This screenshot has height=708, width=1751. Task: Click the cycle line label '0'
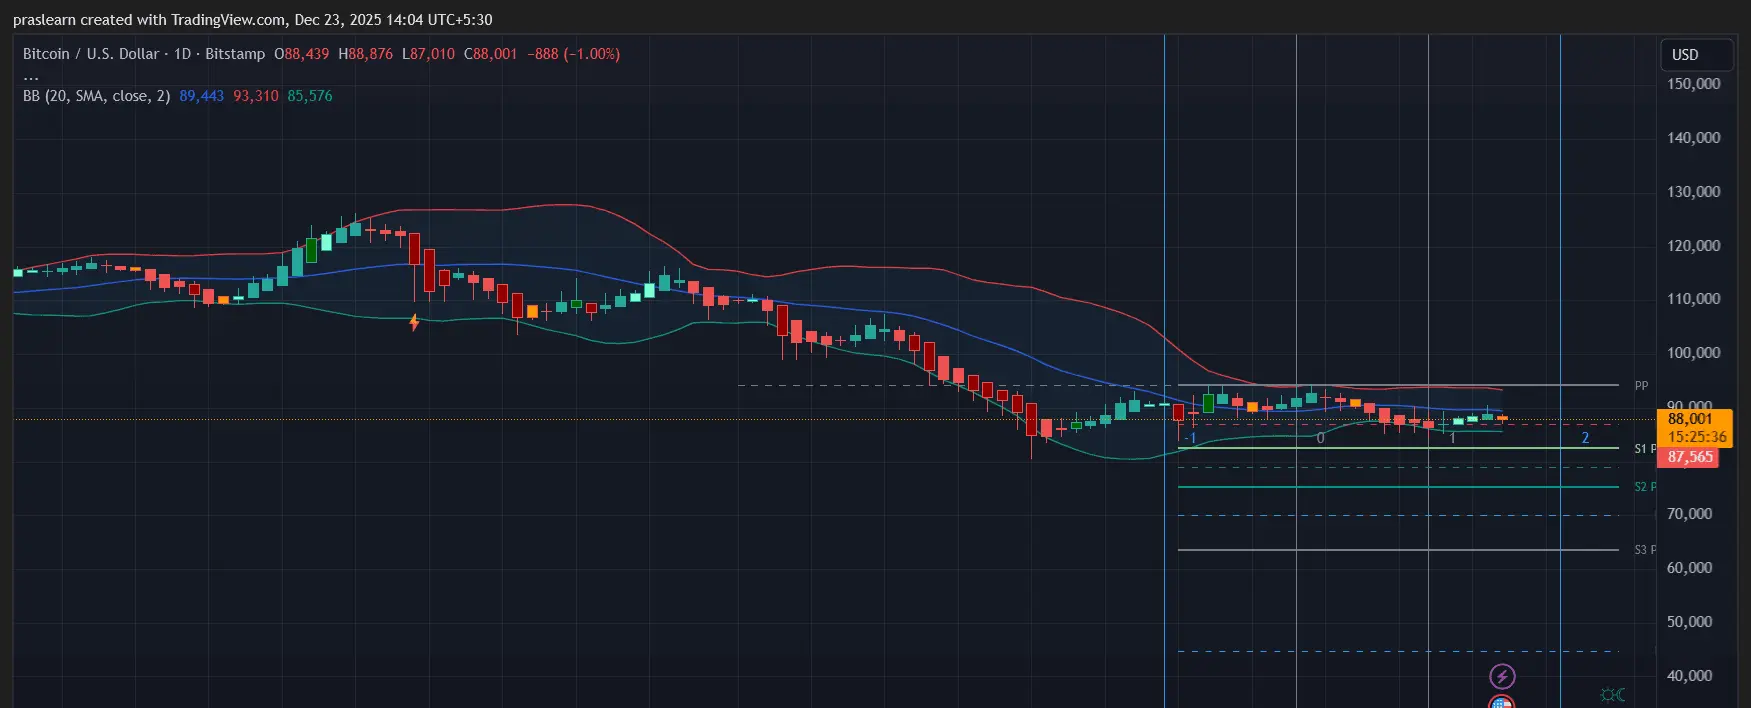coord(1320,438)
